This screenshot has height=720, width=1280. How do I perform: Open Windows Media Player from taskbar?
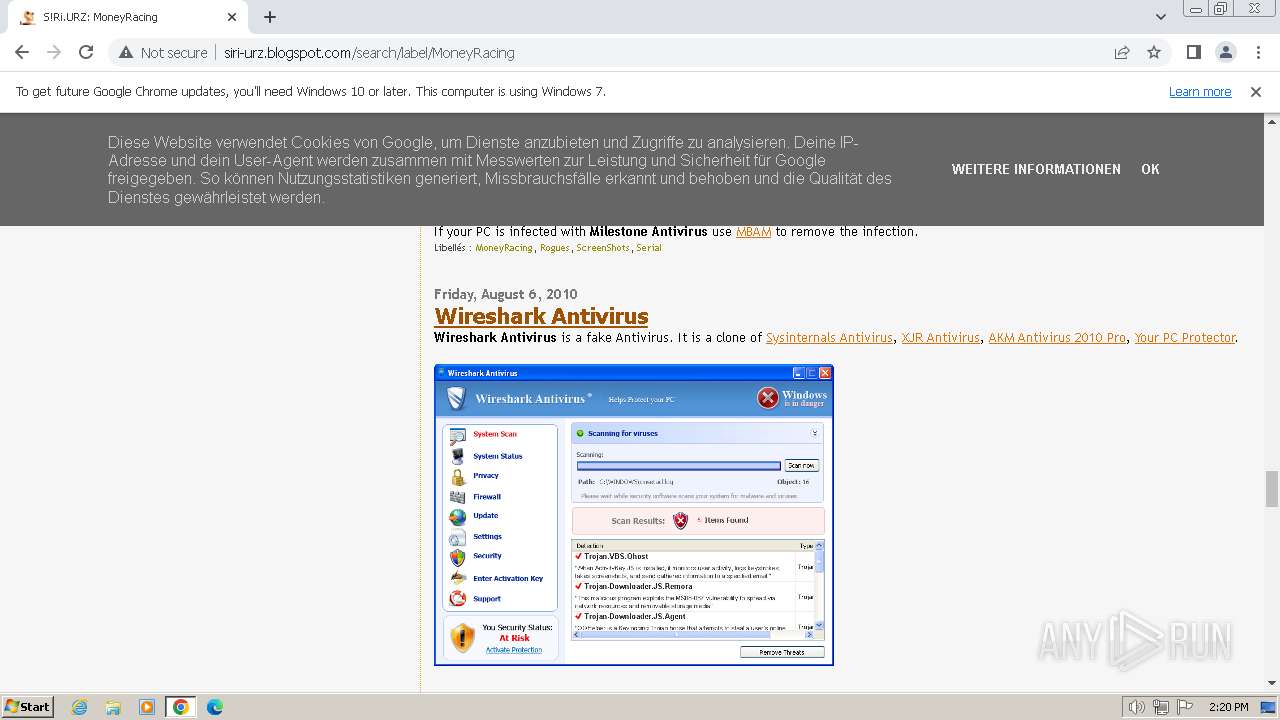147,707
